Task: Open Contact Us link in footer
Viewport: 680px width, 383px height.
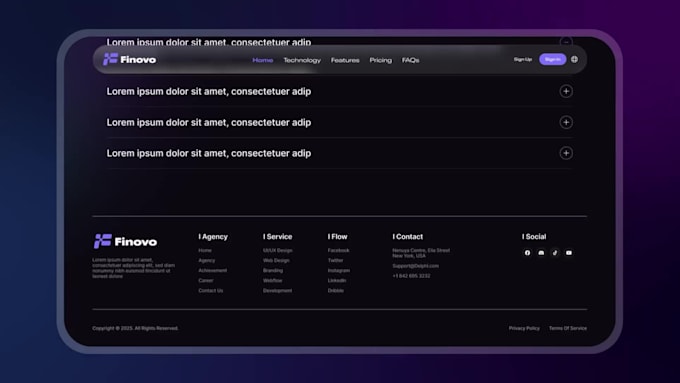Action: click(211, 291)
